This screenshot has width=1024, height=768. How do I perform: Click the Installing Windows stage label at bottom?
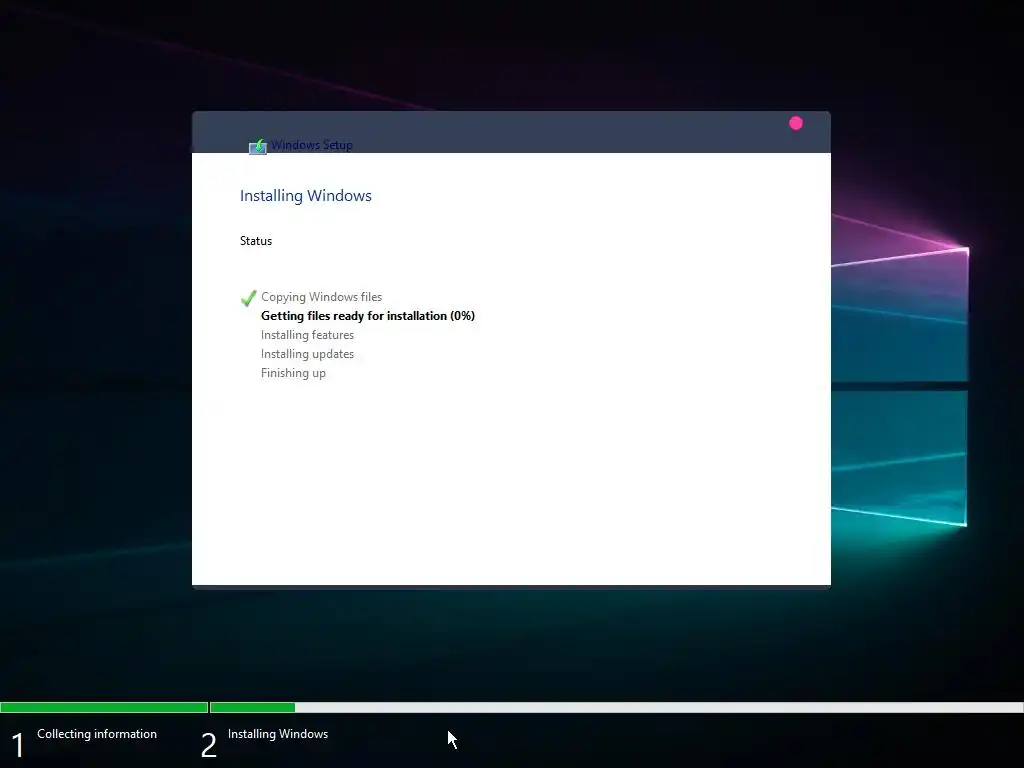pos(278,734)
